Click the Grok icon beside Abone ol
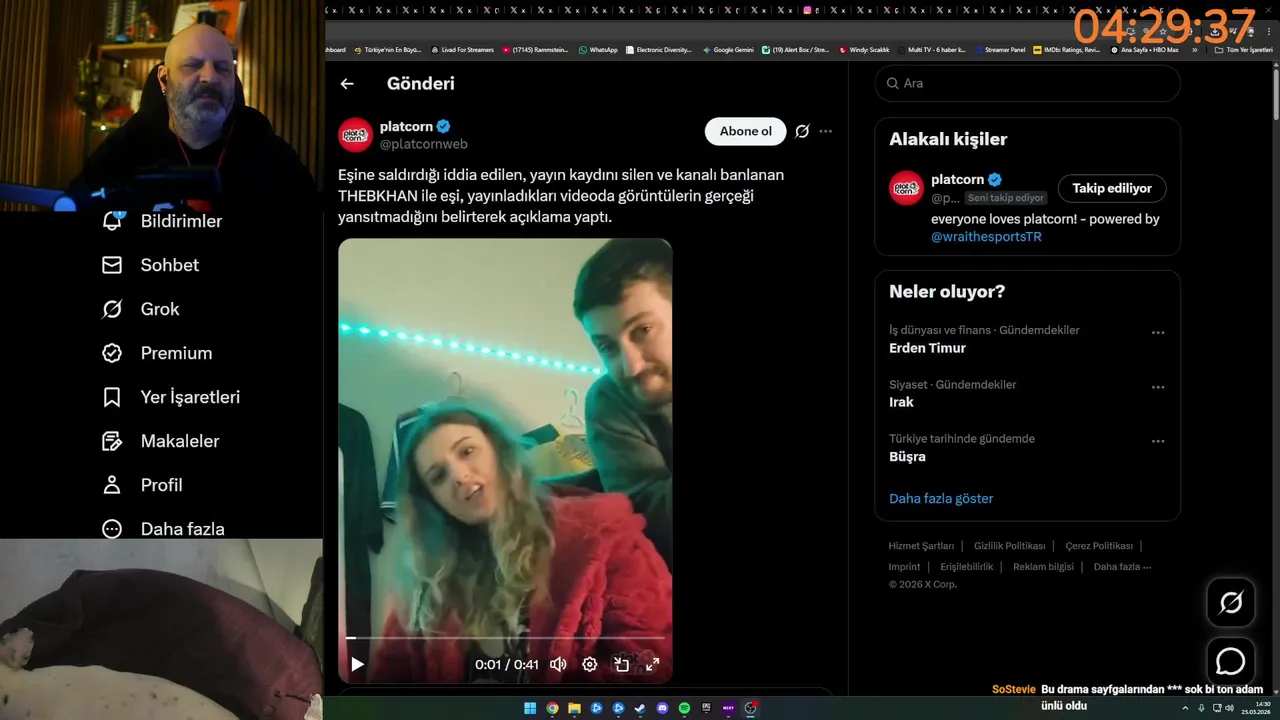This screenshot has height=720, width=1280. click(x=802, y=131)
